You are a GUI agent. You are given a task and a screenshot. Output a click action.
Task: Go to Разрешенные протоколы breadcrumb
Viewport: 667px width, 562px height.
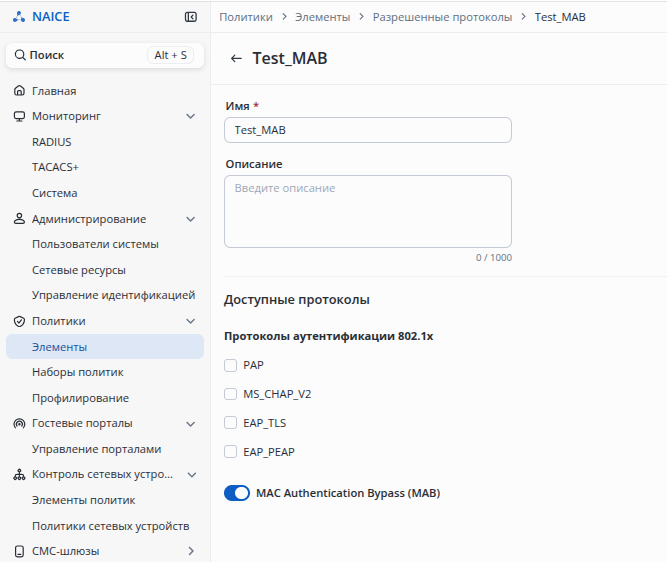click(x=442, y=17)
